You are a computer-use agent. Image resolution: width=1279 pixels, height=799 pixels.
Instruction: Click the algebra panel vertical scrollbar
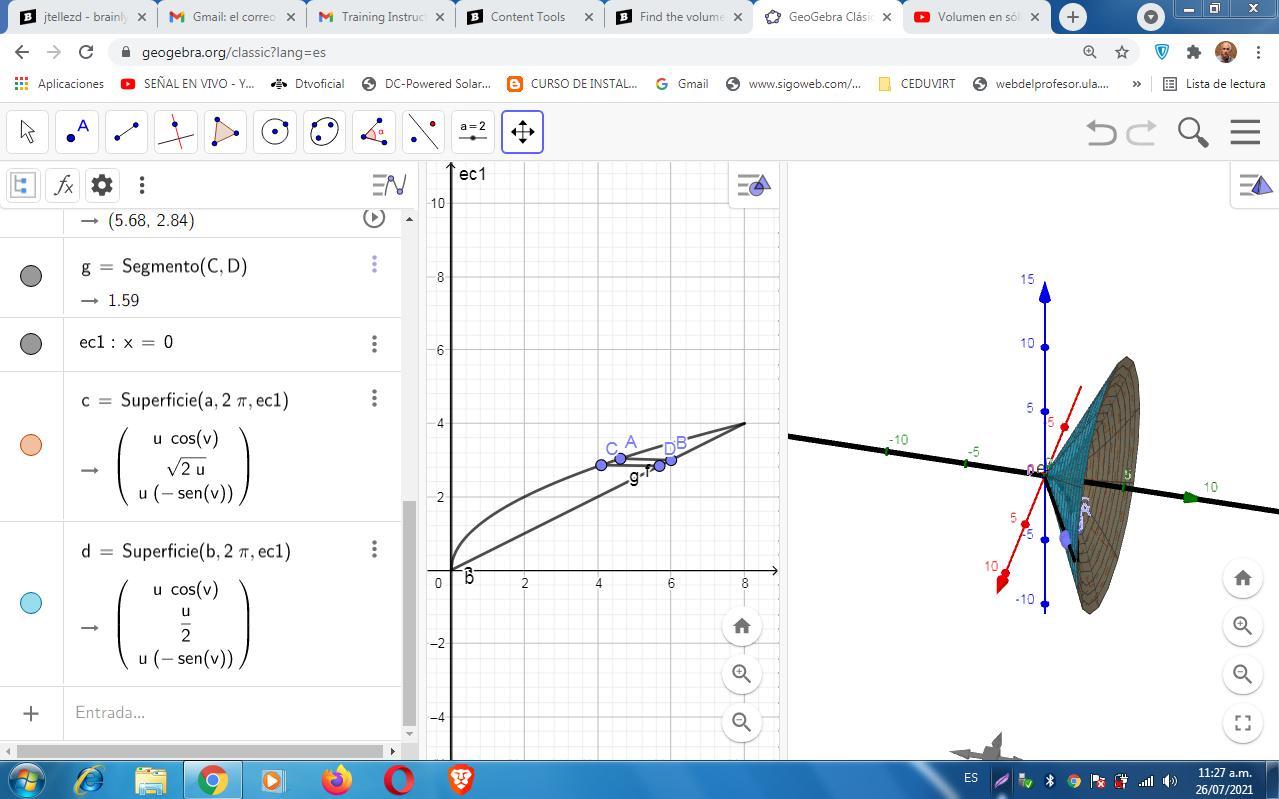click(x=409, y=613)
